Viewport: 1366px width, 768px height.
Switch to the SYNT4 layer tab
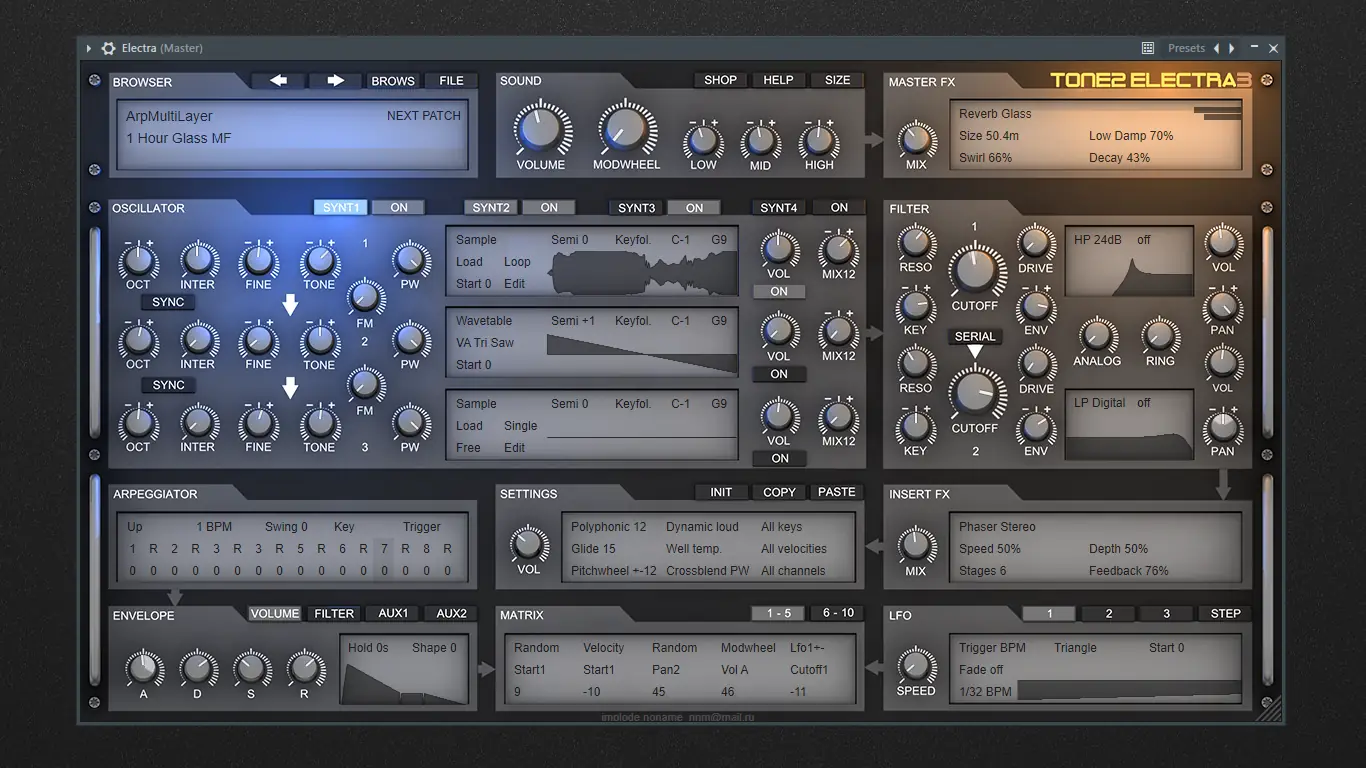[x=779, y=208]
